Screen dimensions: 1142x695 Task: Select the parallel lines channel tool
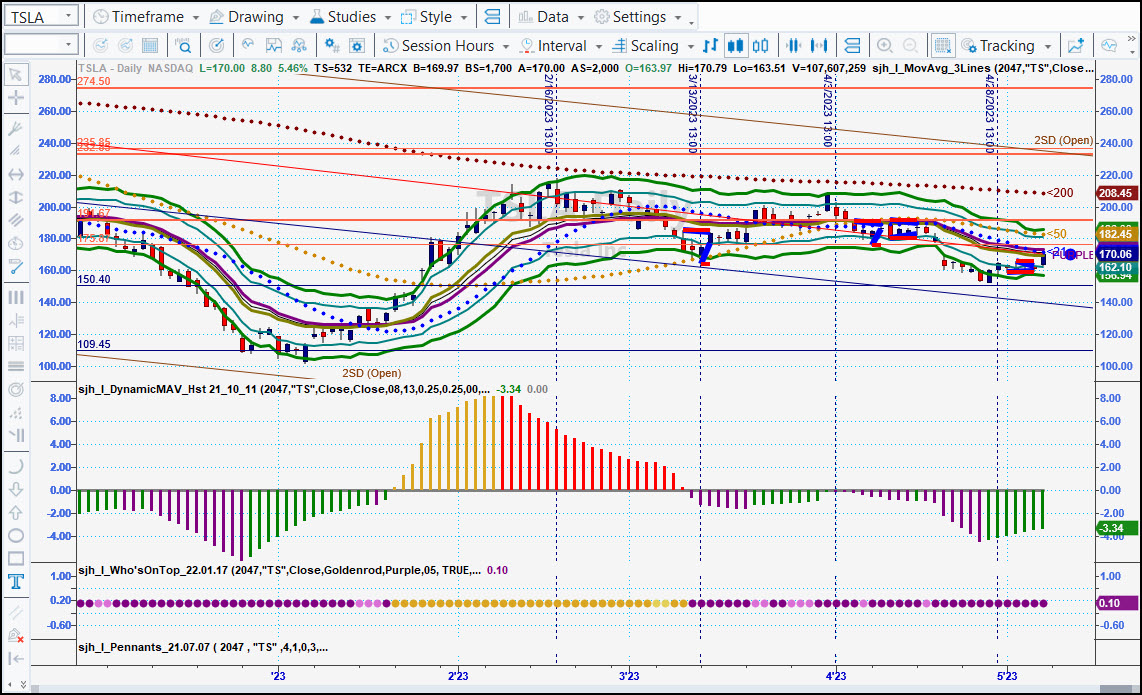point(15,220)
